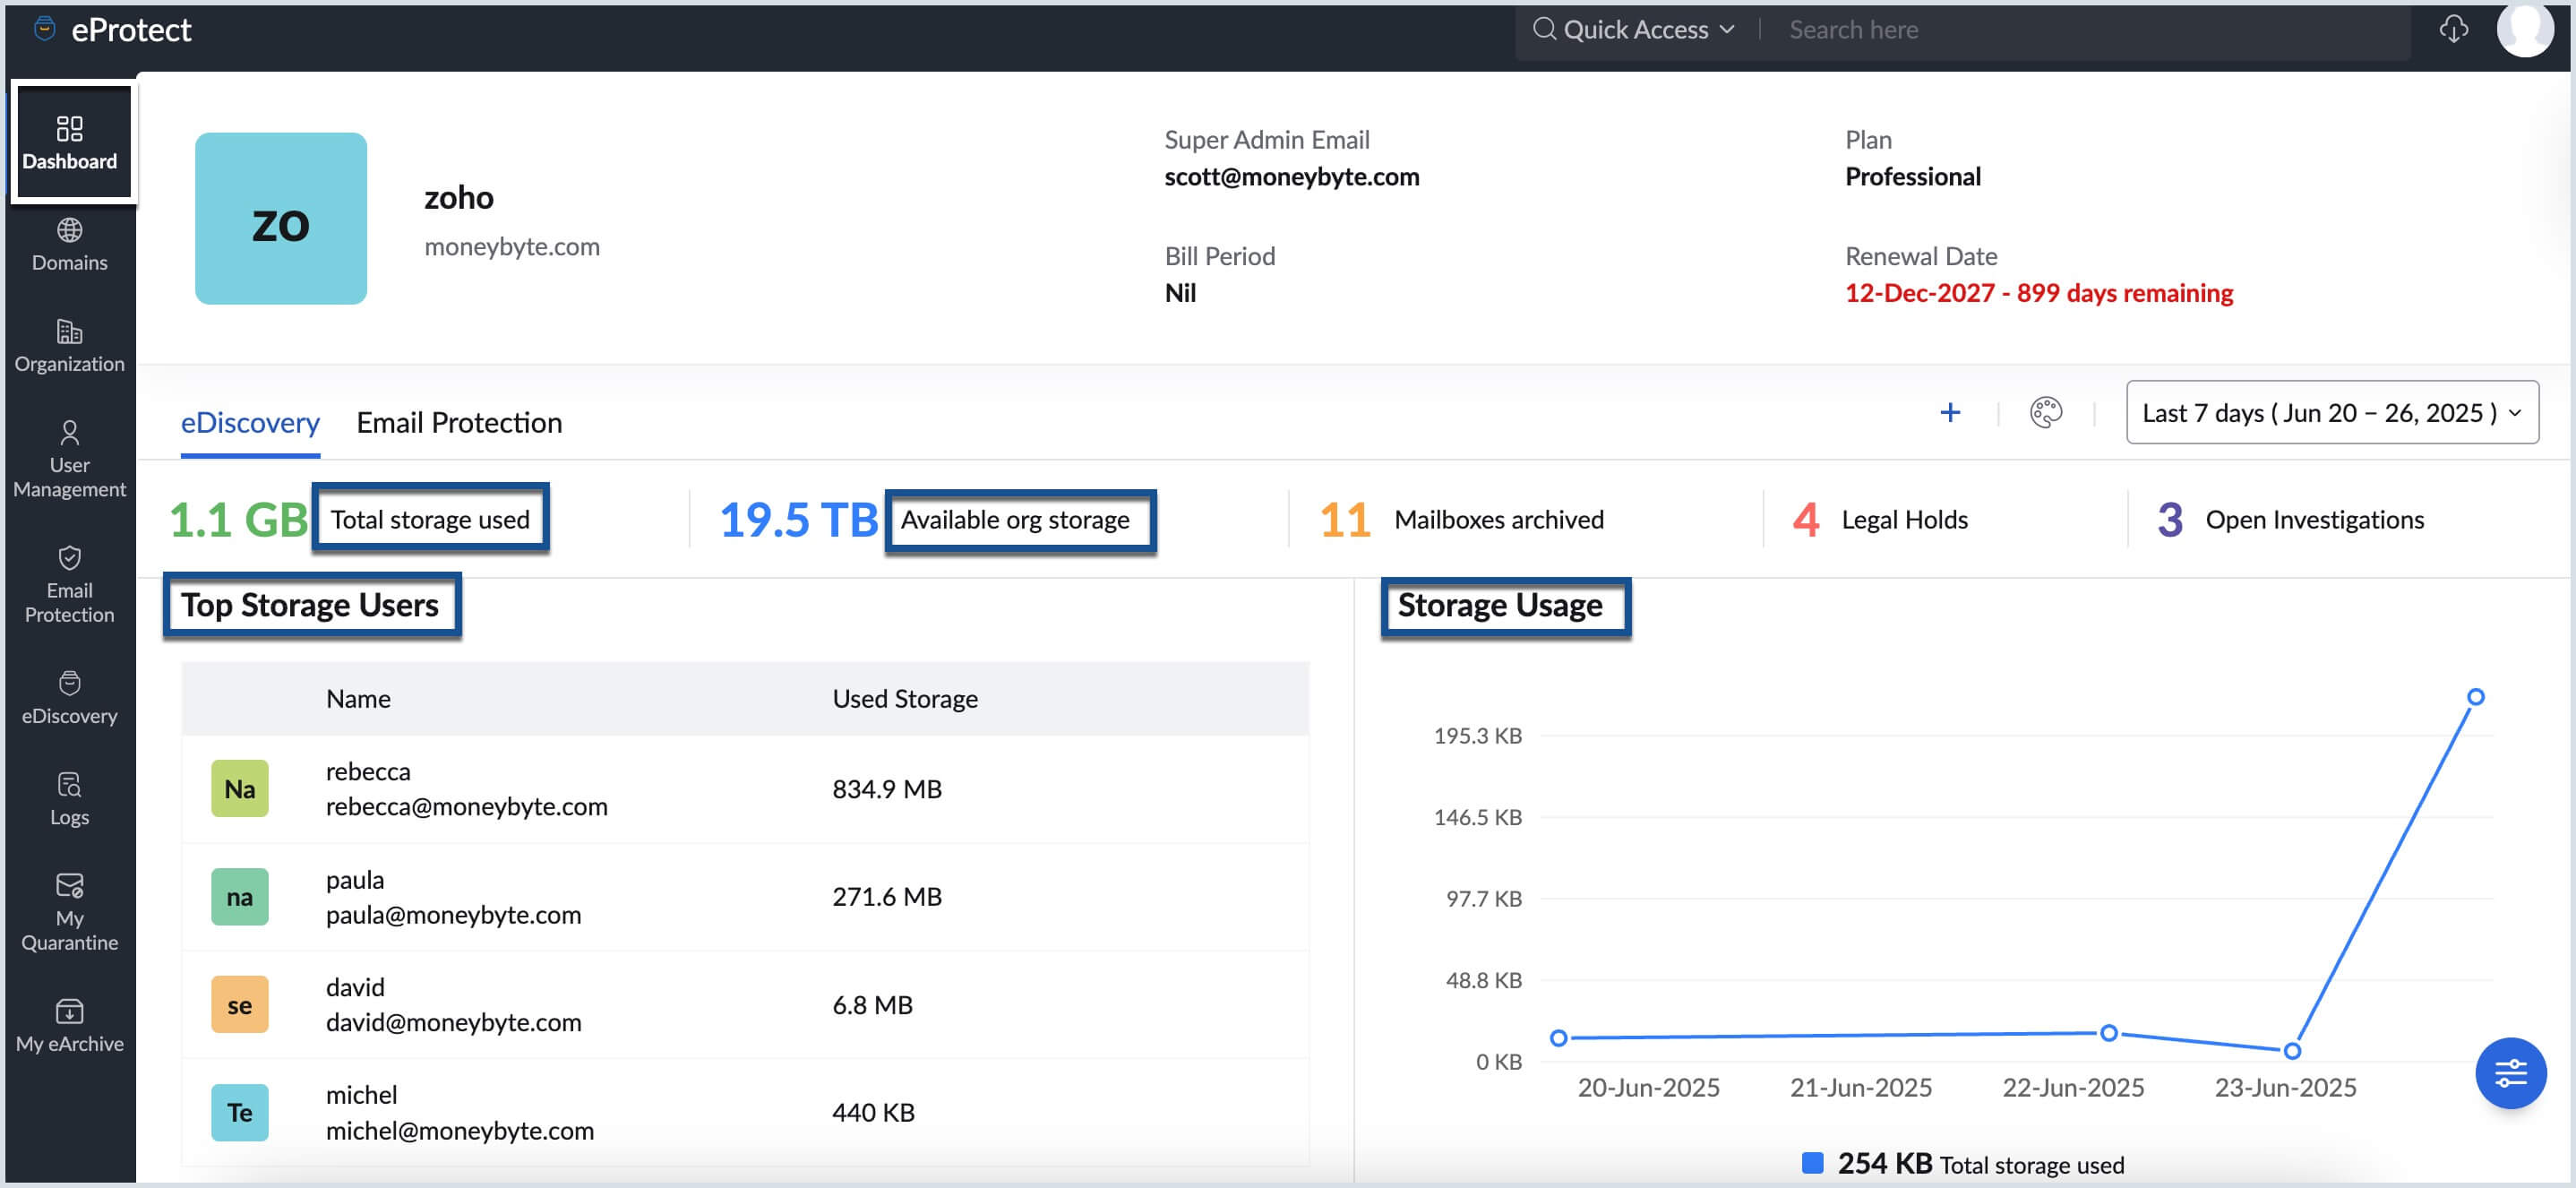Select the eDiscovery tab

(x=250, y=422)
